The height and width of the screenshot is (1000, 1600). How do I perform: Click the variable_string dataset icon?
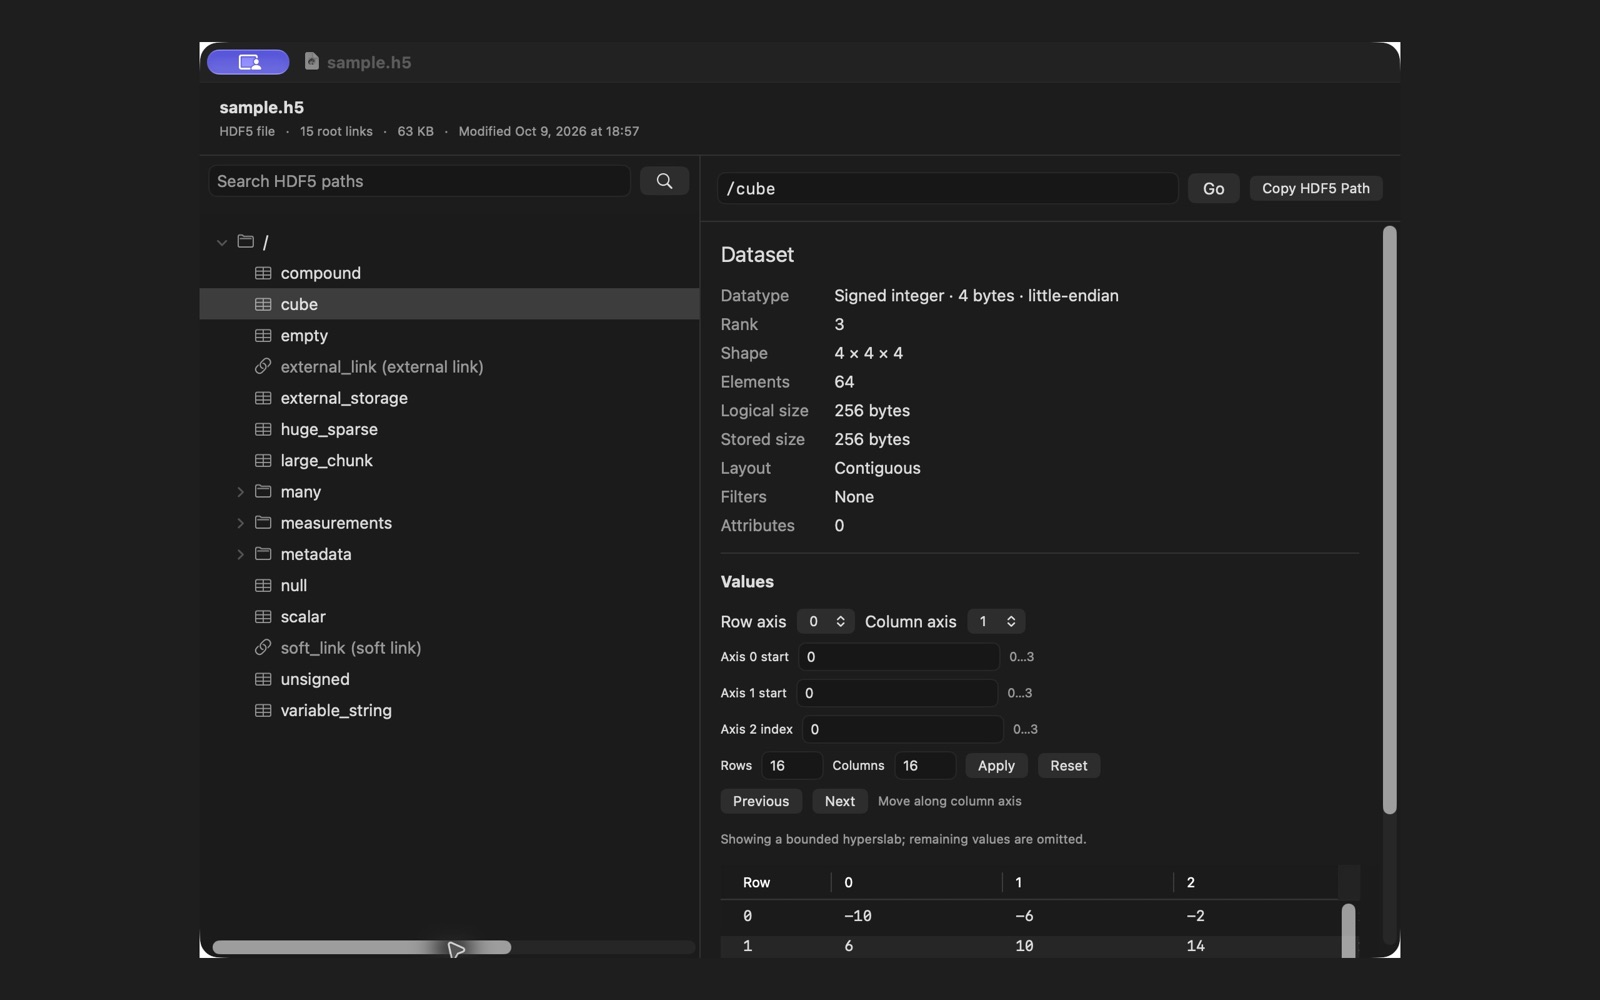[263, 710]
